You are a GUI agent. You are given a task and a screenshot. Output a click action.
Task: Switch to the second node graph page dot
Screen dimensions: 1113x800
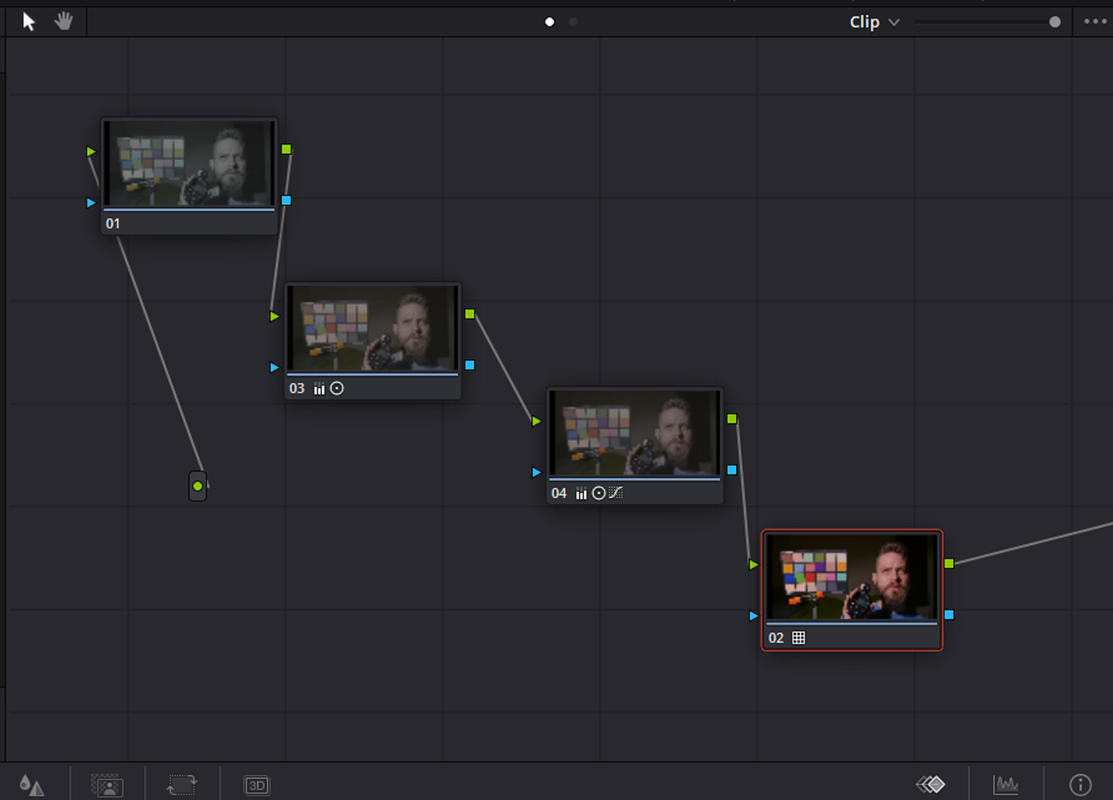pyautogui.click(x=574, y=22)
